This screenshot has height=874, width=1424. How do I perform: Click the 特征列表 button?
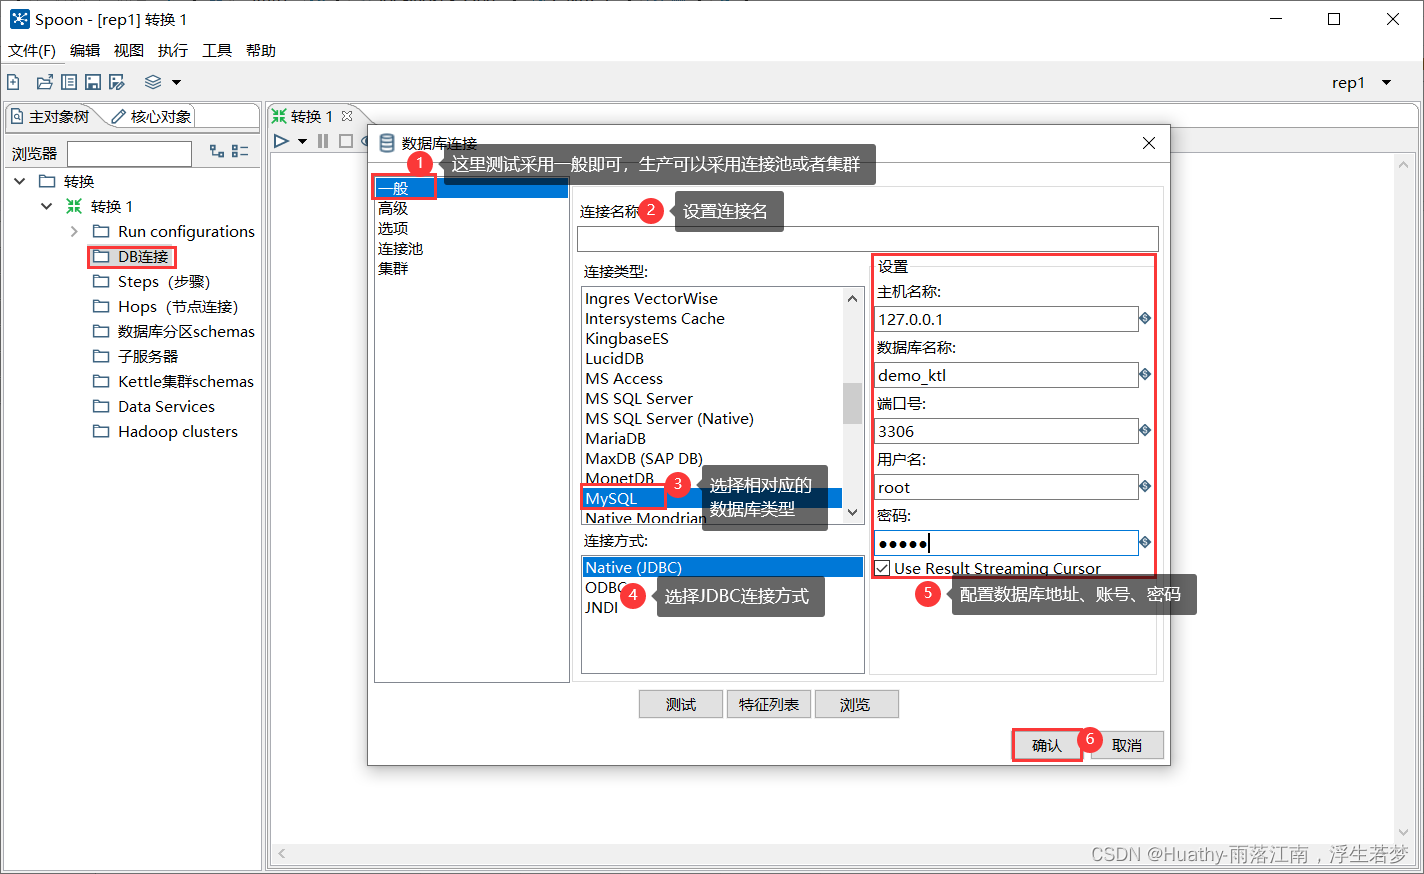[769, 704]
